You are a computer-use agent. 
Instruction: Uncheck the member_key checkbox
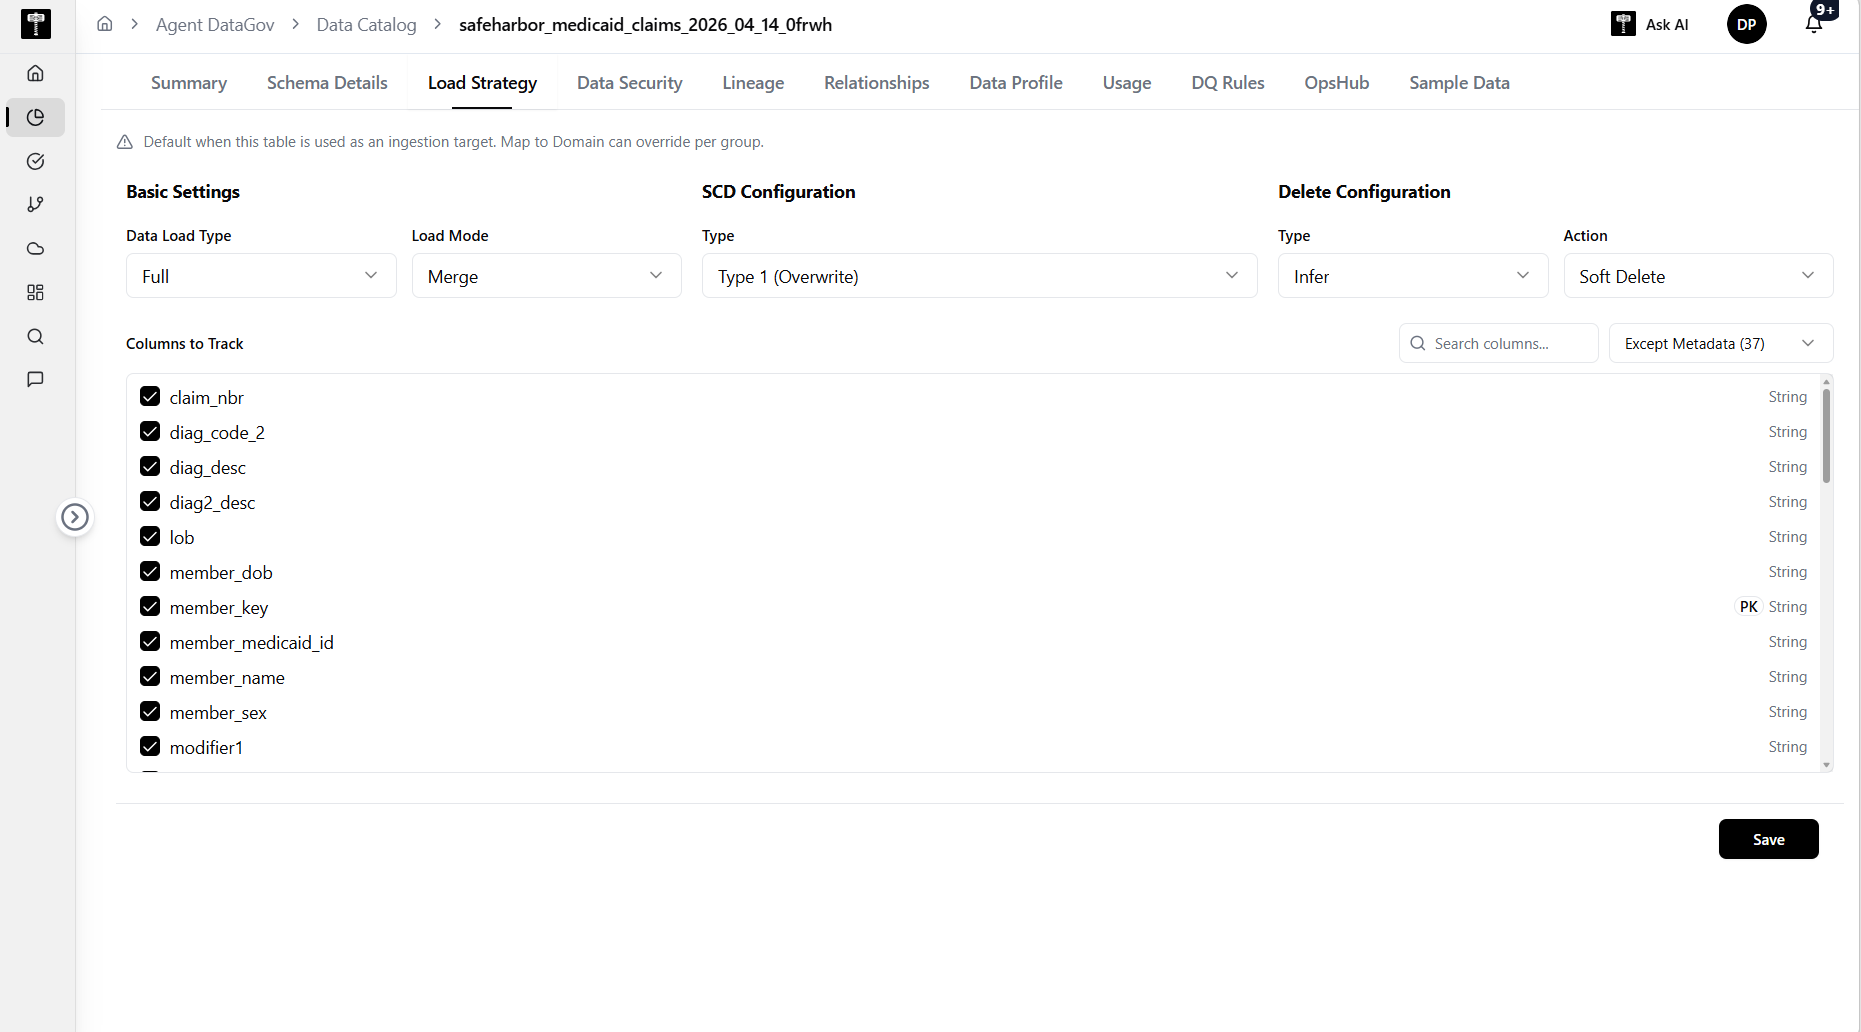(x=150, y=607)
